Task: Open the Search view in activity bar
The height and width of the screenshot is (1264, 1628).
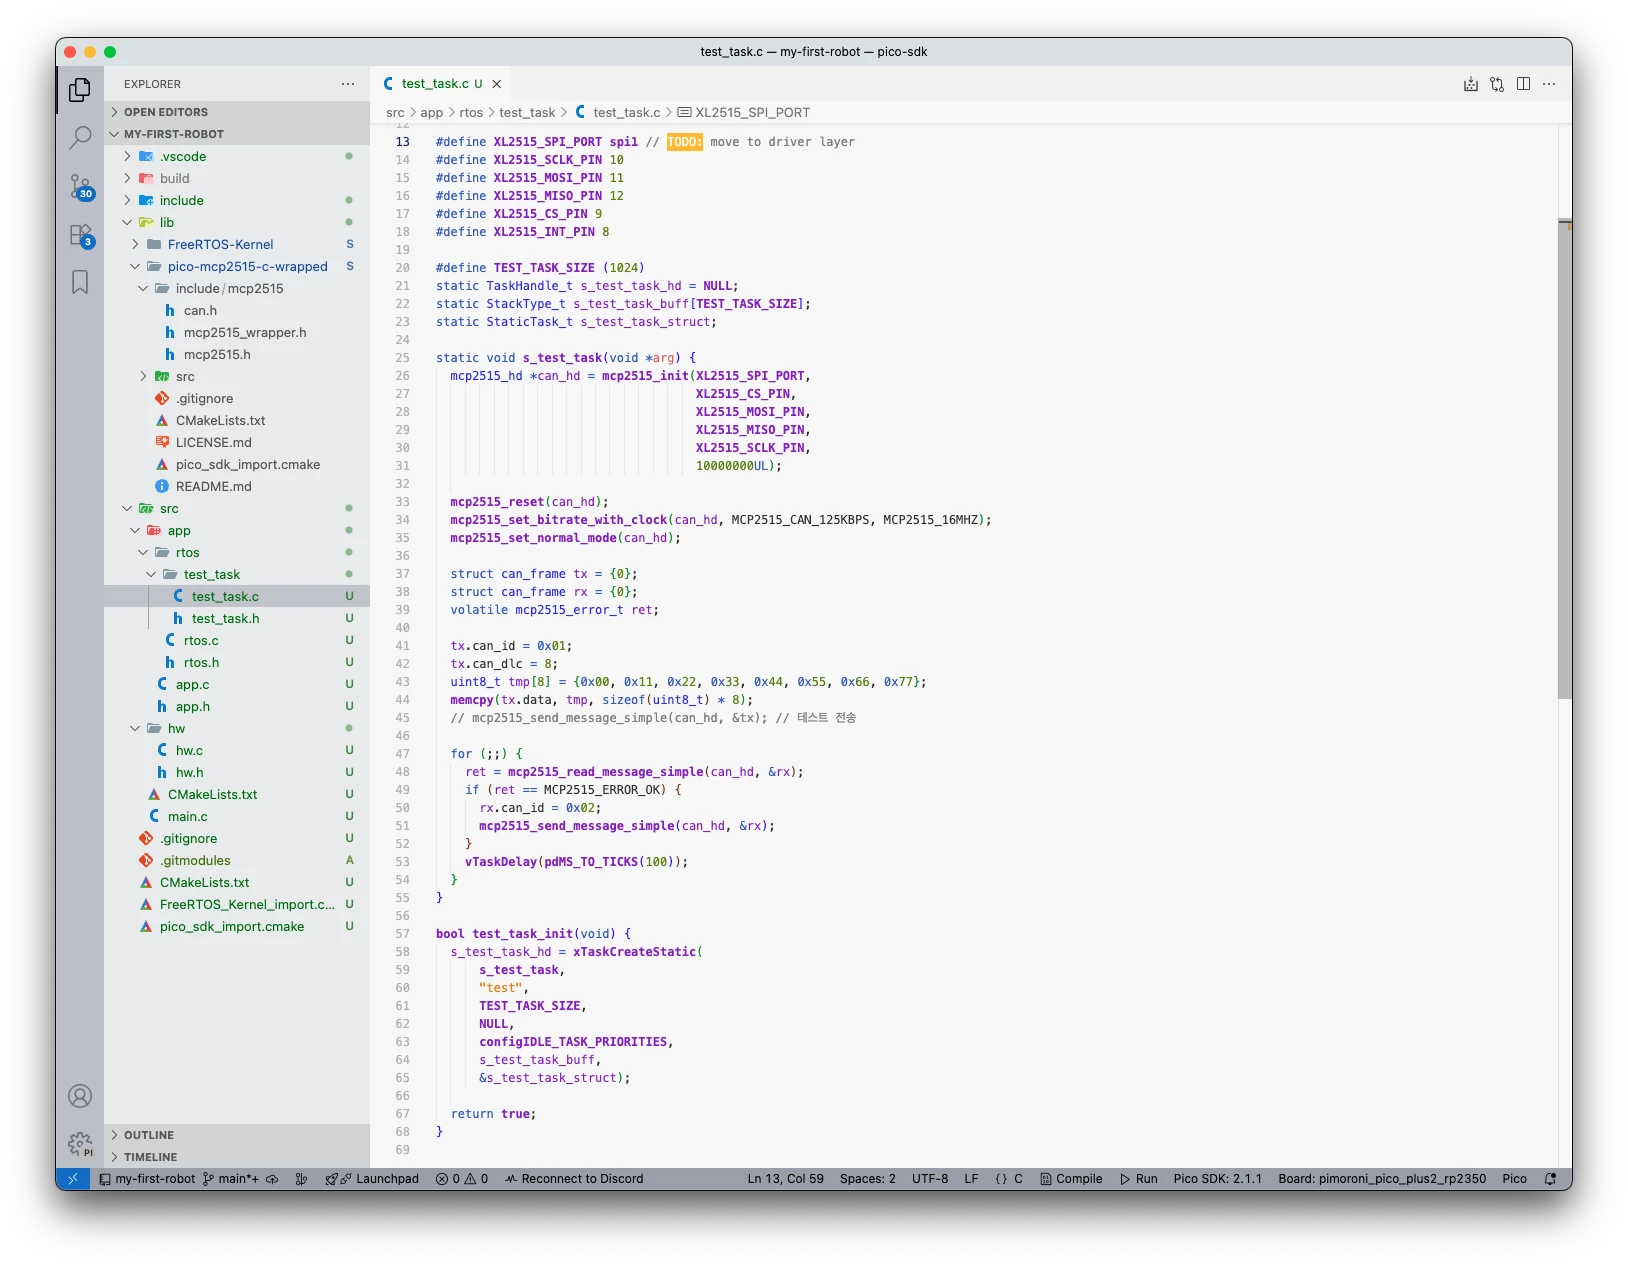Action: (80, 138)
